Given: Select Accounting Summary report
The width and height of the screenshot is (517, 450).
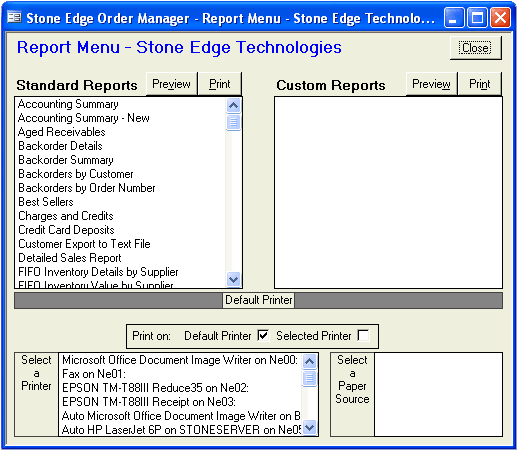Looking at the screenshot, I should pyautogui.click(x=121, y=104).
